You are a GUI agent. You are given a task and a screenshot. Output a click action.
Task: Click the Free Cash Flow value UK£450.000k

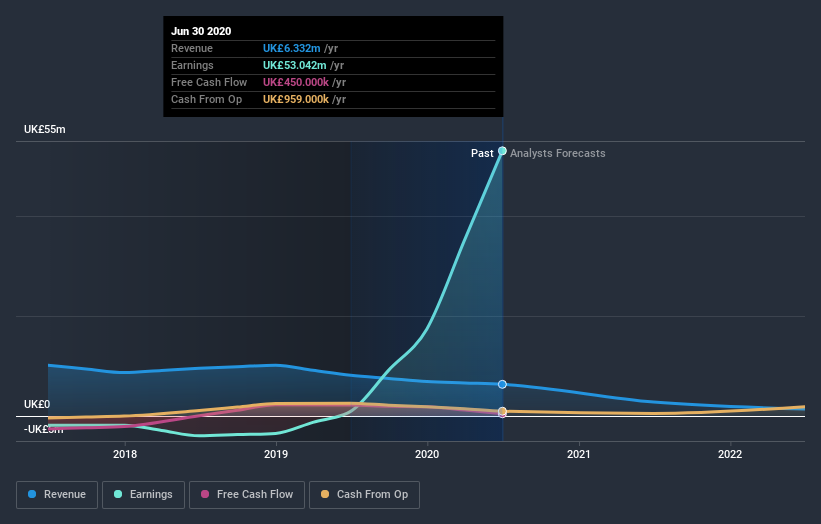pyautogui.click(x=296, y=82)
